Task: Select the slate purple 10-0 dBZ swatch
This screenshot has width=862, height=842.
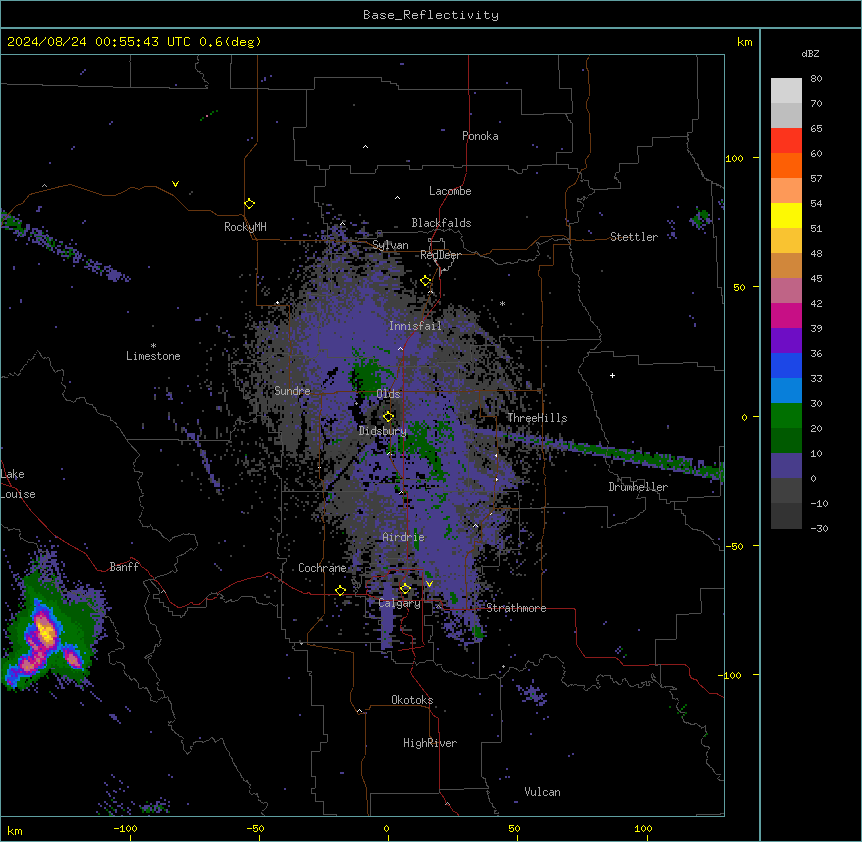Action: click(786, 466)
